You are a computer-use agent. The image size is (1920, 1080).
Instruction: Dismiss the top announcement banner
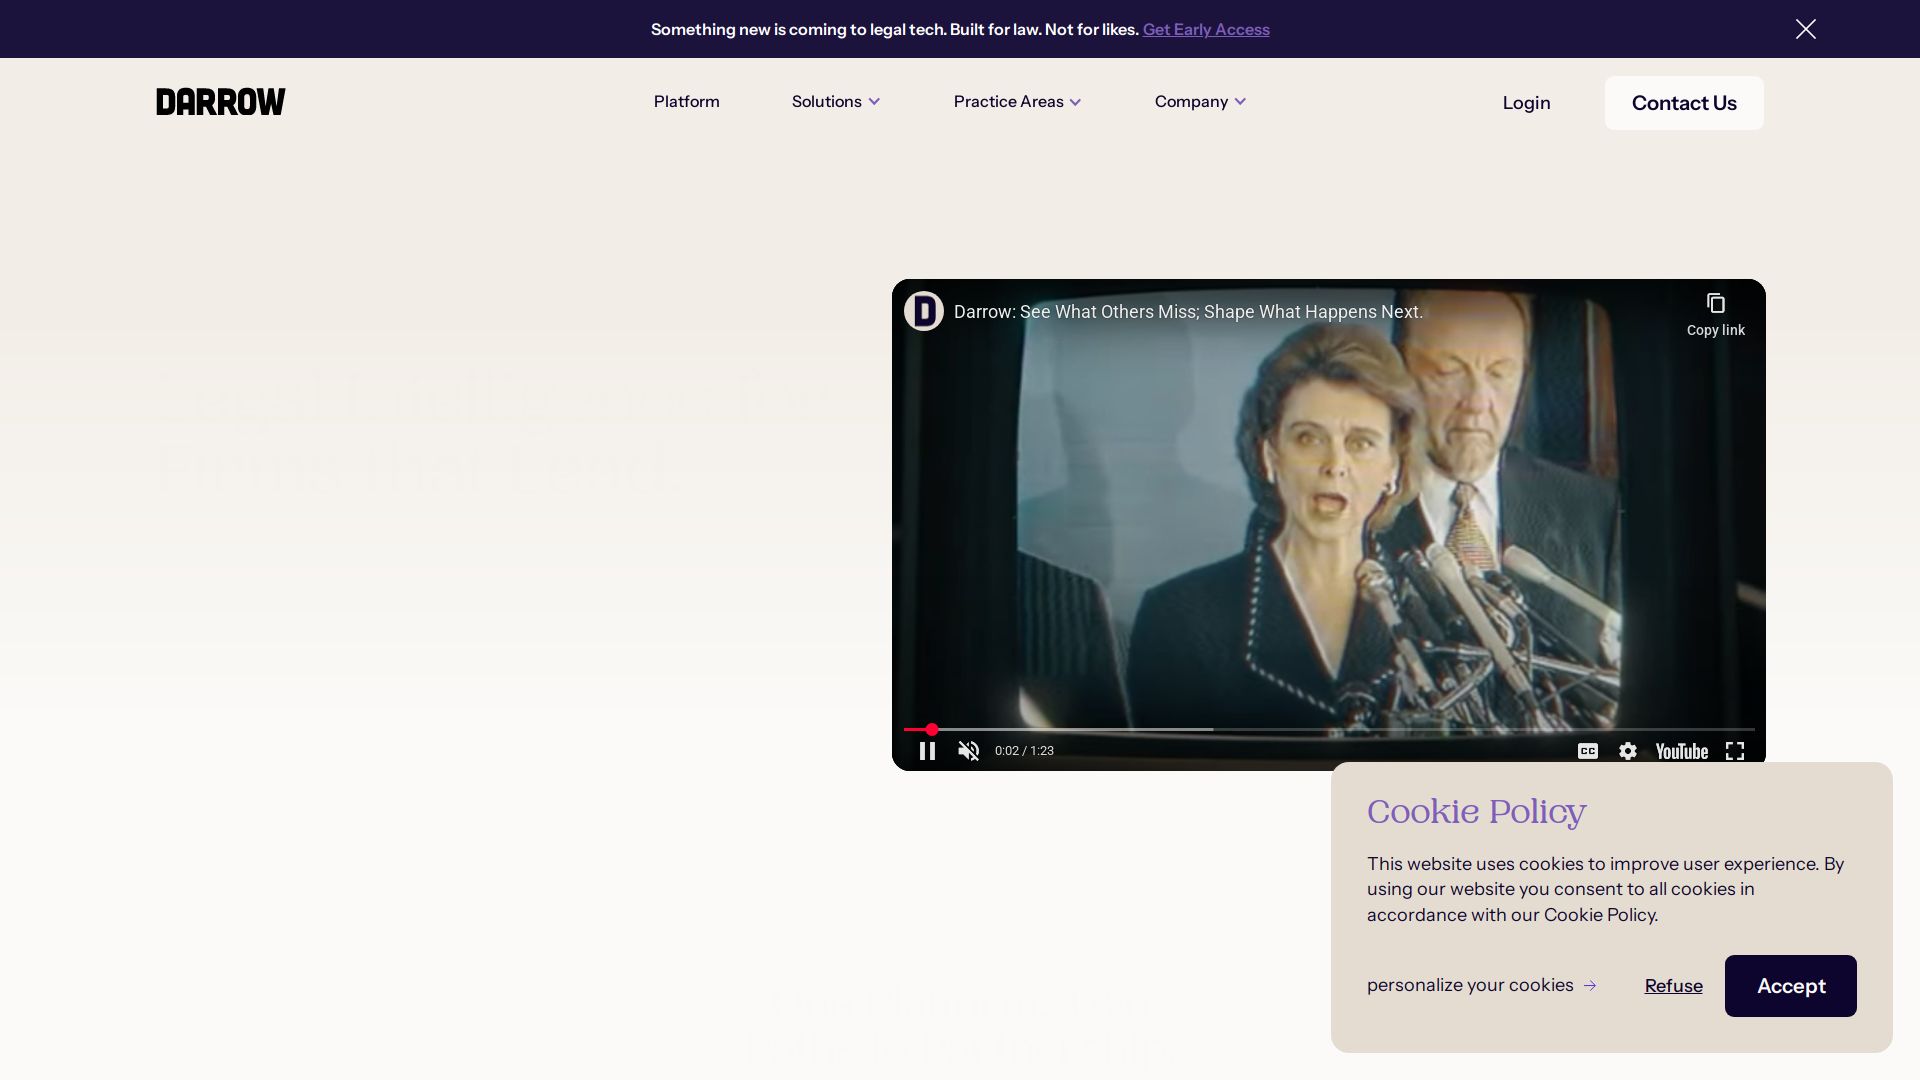pos(1805,29)
